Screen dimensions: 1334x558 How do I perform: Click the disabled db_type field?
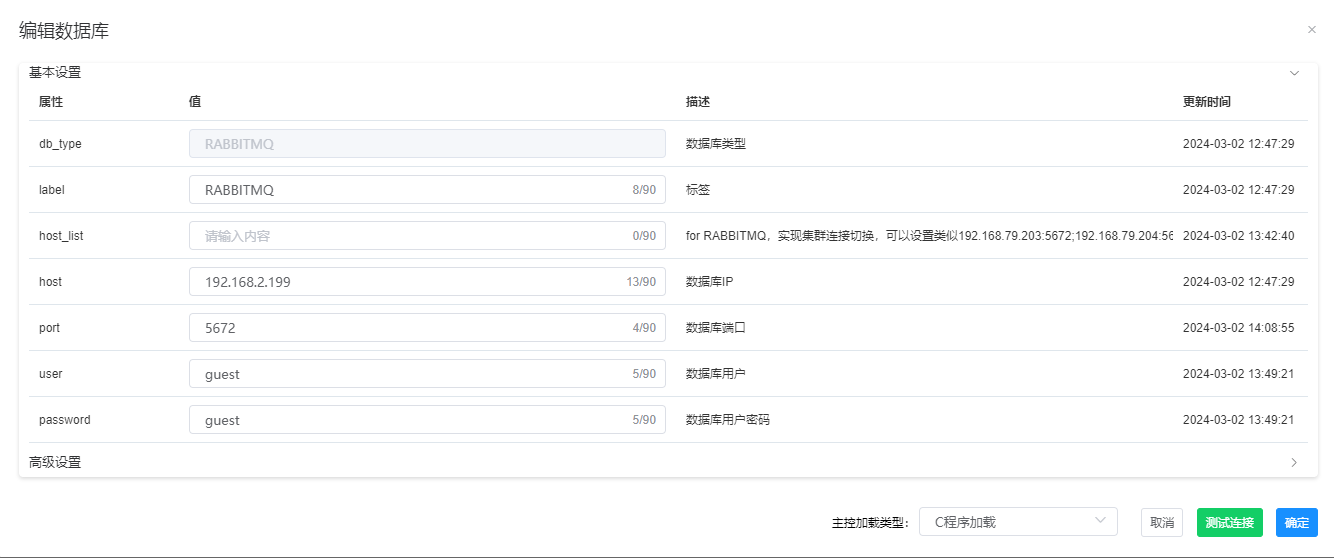click(x=427, y=144)
